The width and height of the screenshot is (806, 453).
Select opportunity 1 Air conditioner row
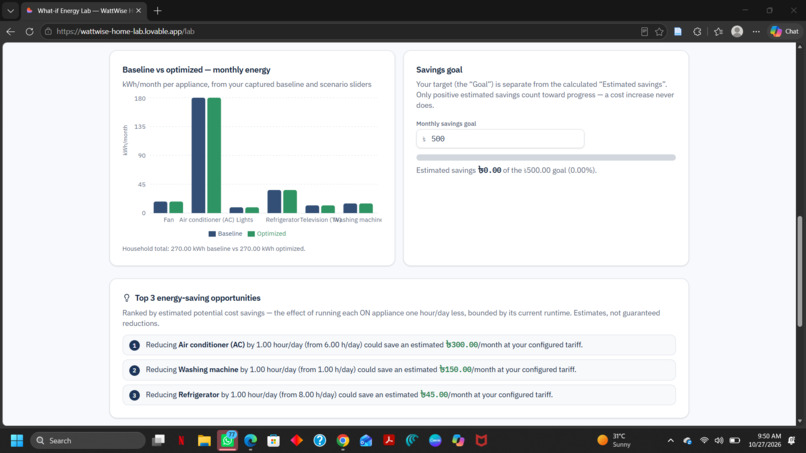(x=399, y=345)
